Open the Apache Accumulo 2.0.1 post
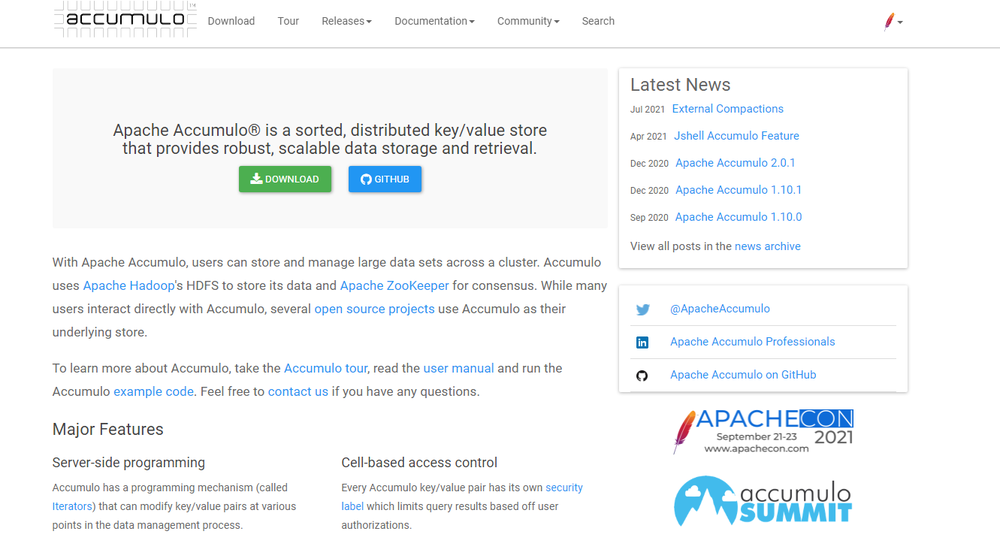The width and height of the screenshot is (1000, 543). point(735,163)
